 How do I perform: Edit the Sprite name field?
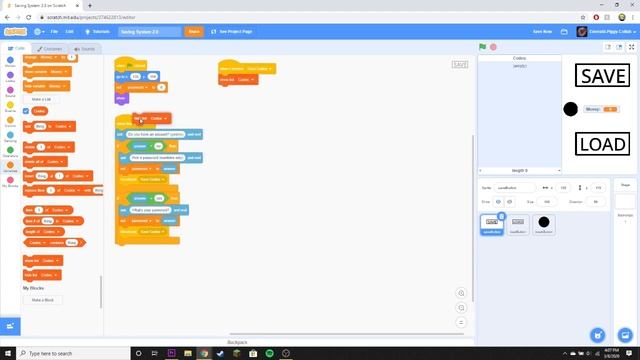(515, 188)
